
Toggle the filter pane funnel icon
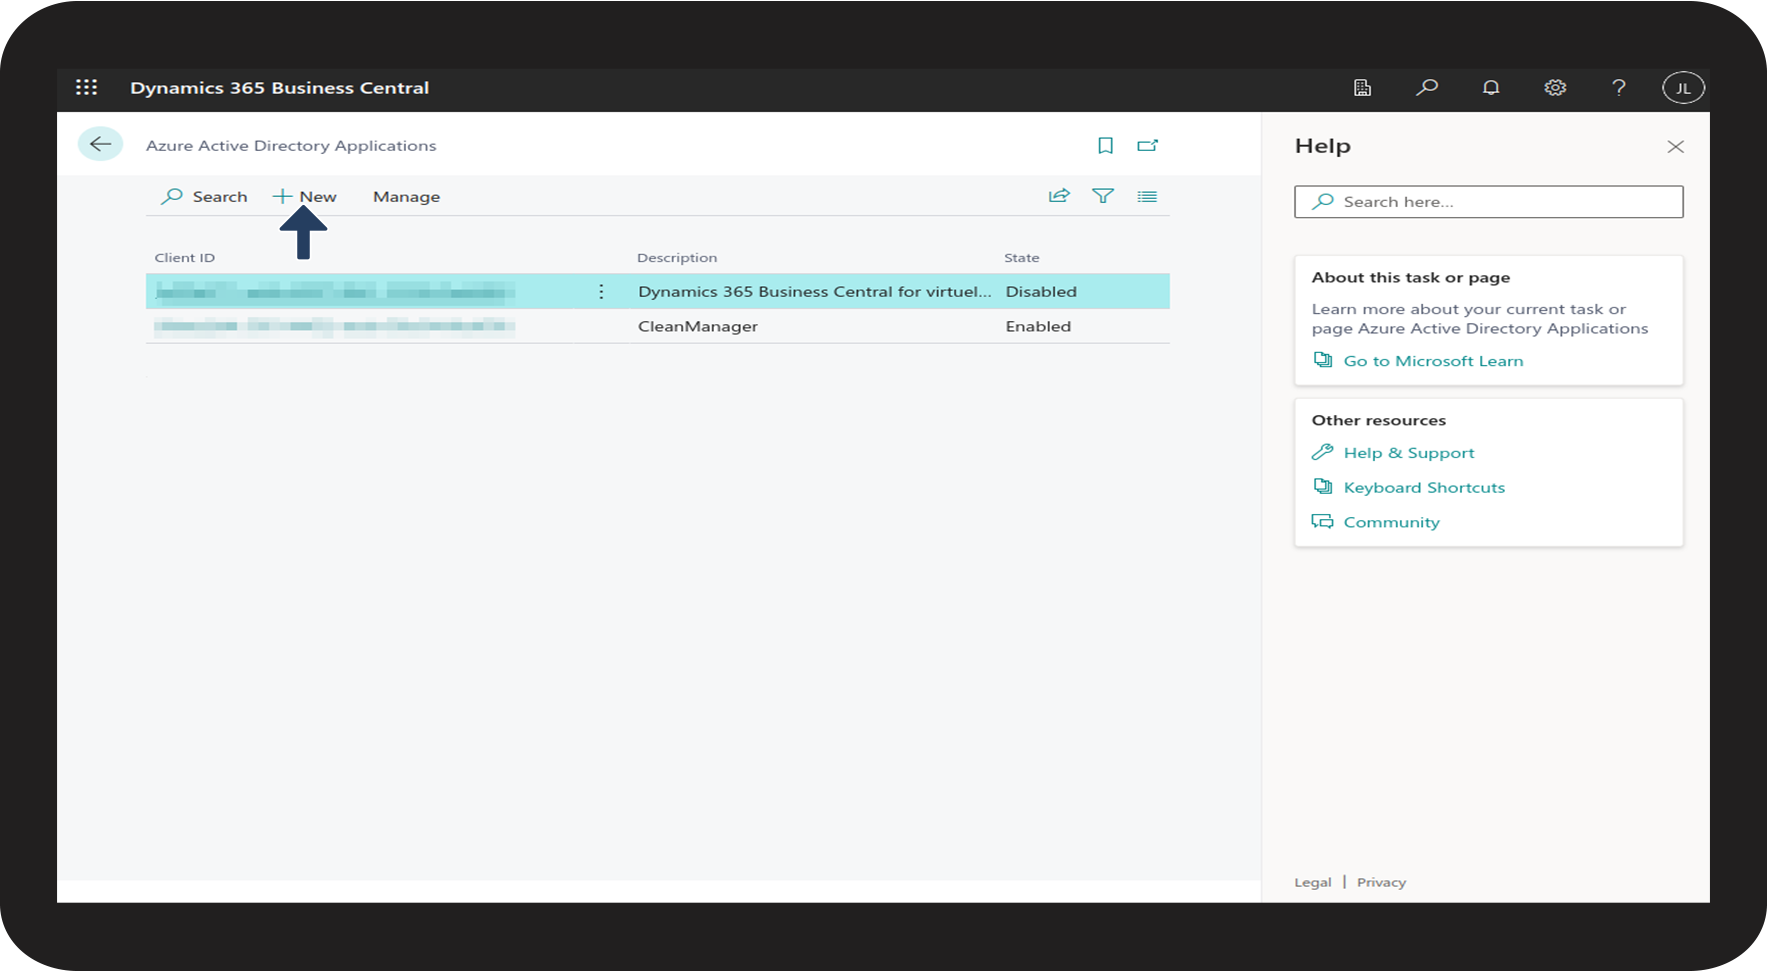click(x=1103, y=196)
